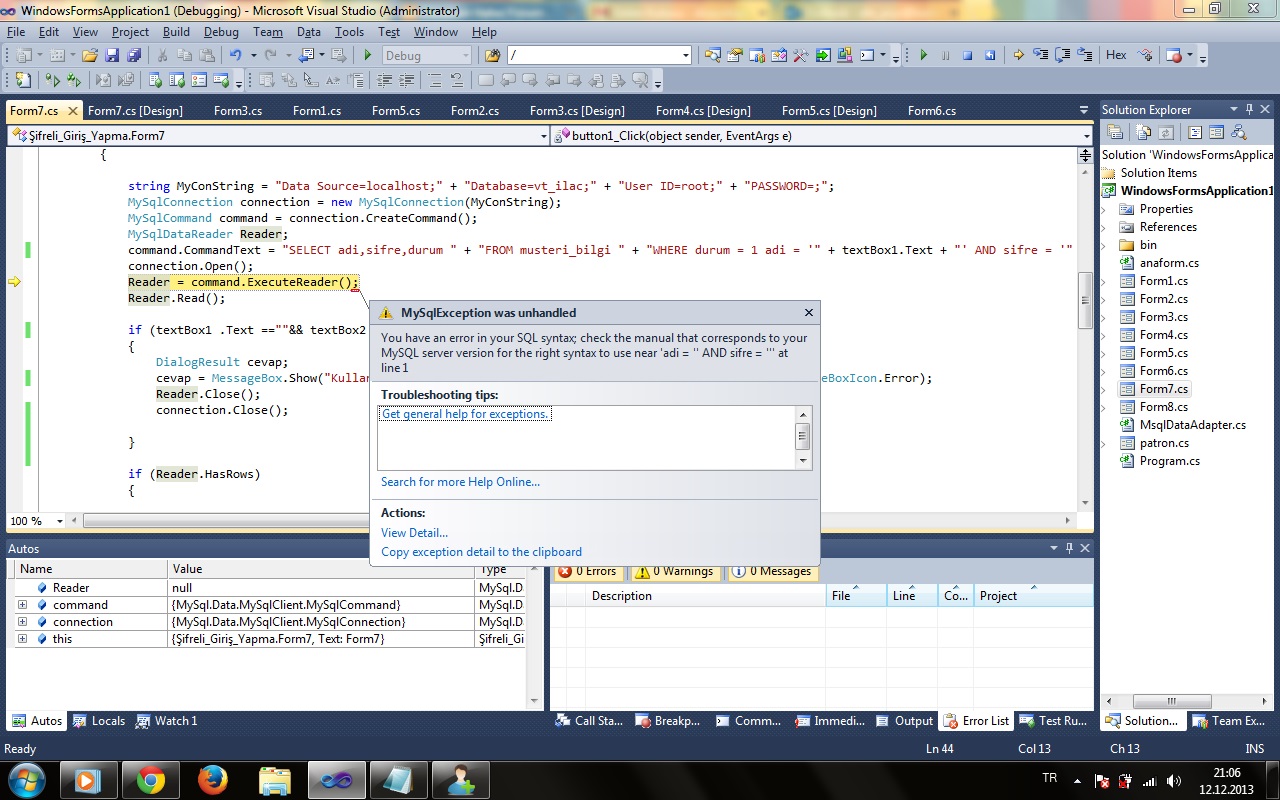
Task: Uncomment the selected lines icon
Action: pyautogui.click(x=456, y=81)
